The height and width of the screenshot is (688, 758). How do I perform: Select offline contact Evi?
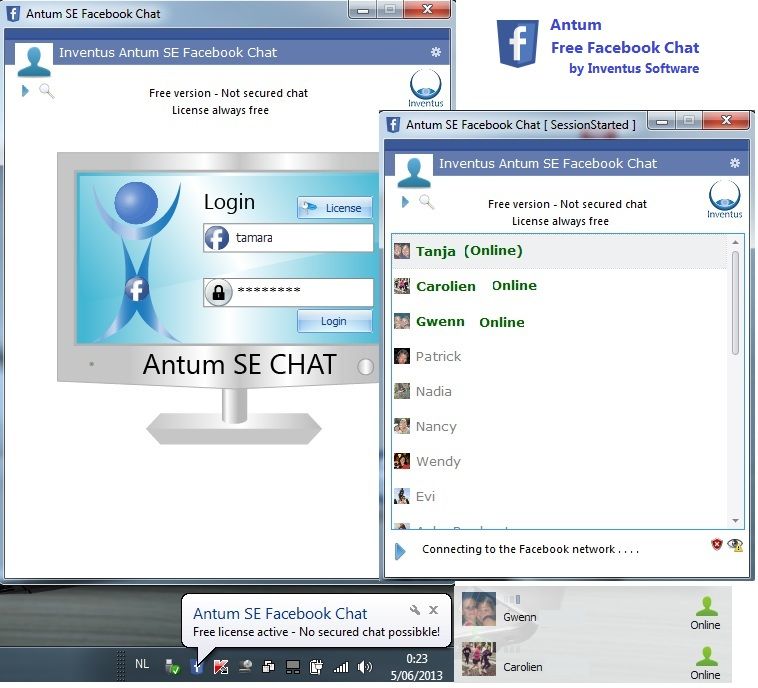pos(560,497)
